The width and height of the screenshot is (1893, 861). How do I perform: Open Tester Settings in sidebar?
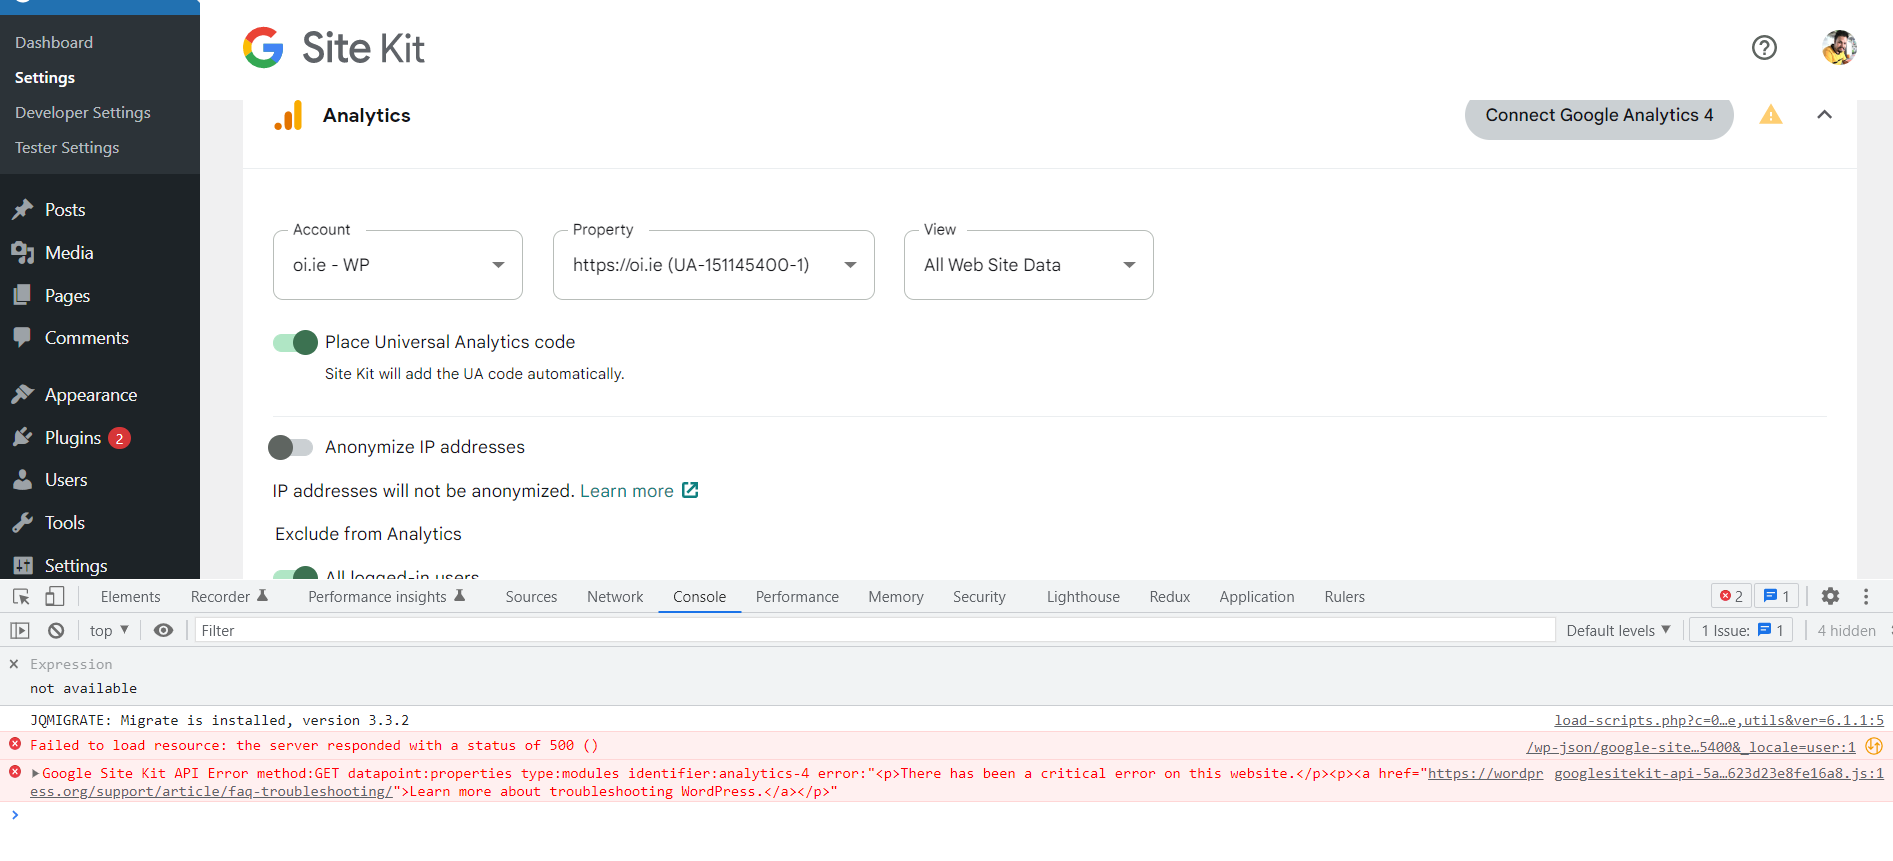(67, 147)
